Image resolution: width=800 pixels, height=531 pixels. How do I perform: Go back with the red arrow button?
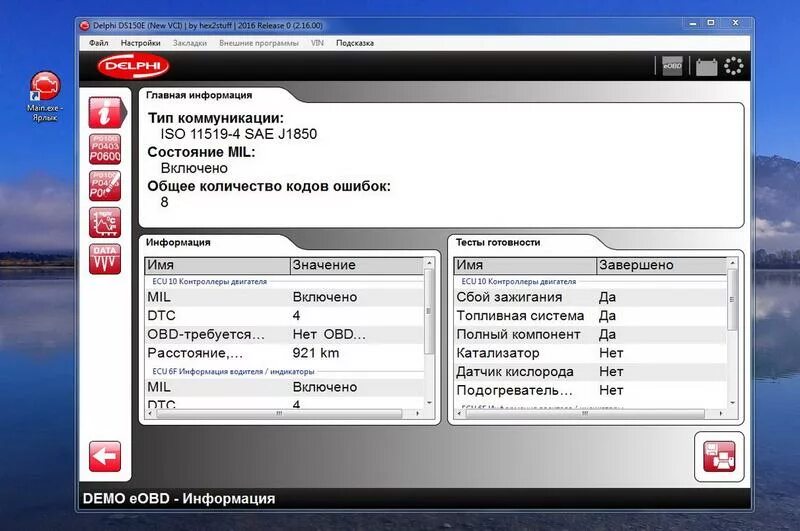tap(105, 457)
